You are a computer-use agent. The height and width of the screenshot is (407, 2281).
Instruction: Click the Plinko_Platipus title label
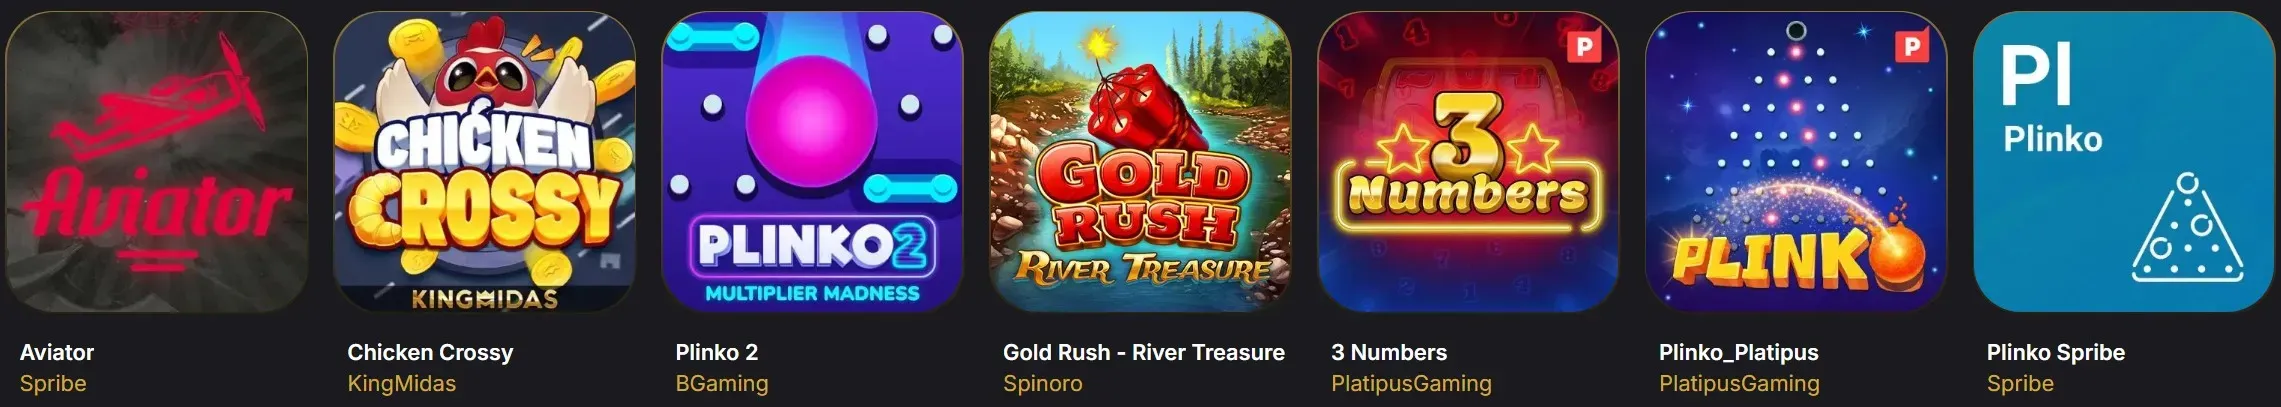[x=1739, y=352]
